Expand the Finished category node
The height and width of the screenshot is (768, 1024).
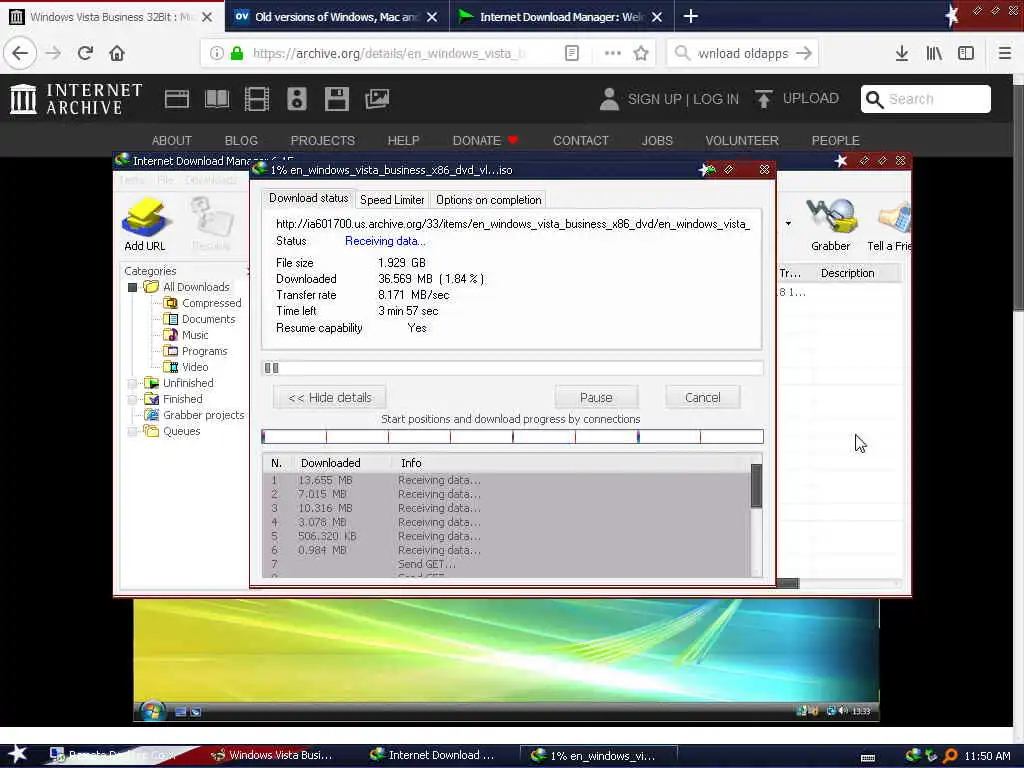pyautogui.click(x=133, y=399)
